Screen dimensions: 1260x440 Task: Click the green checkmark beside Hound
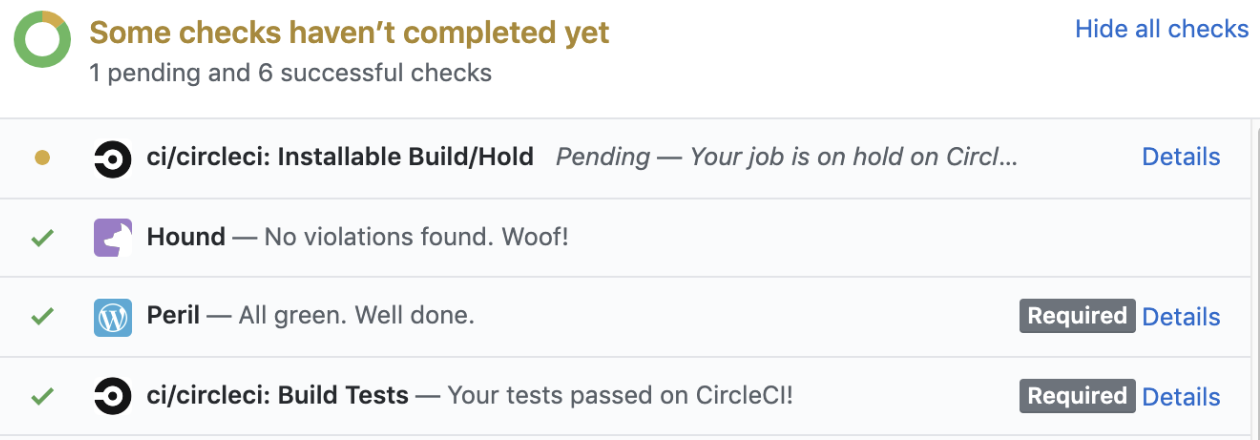[42, 238]
